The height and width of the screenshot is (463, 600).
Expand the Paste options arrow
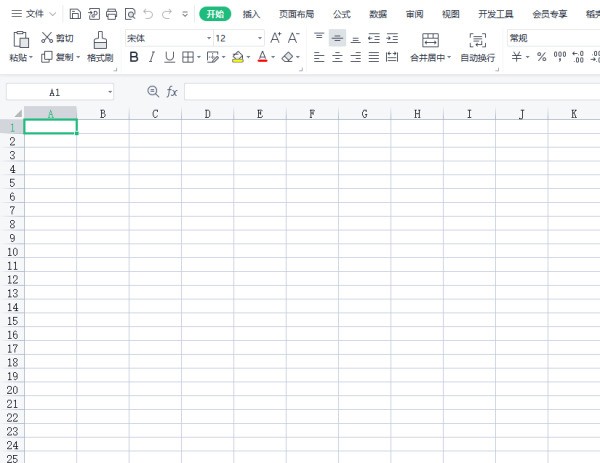click(31, 58)
